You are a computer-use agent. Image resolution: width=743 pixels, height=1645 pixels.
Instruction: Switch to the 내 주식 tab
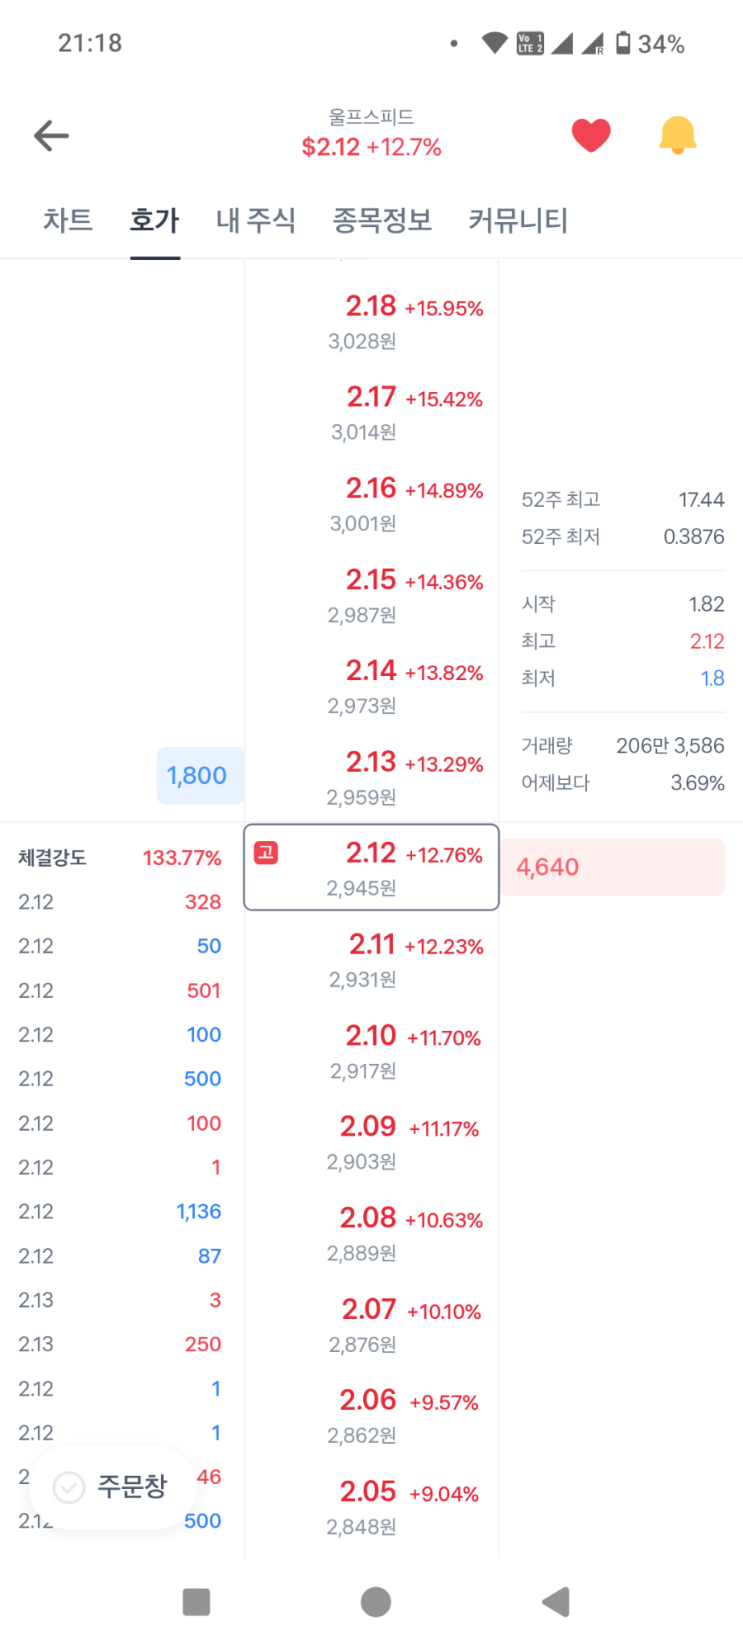click(256, 220)
